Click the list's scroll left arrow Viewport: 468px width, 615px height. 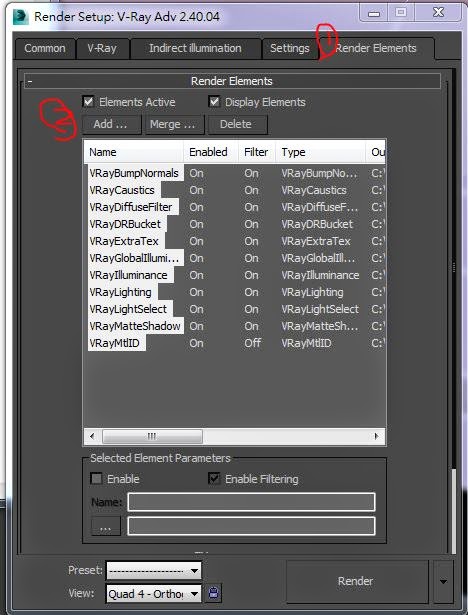(x=92, y=436)
